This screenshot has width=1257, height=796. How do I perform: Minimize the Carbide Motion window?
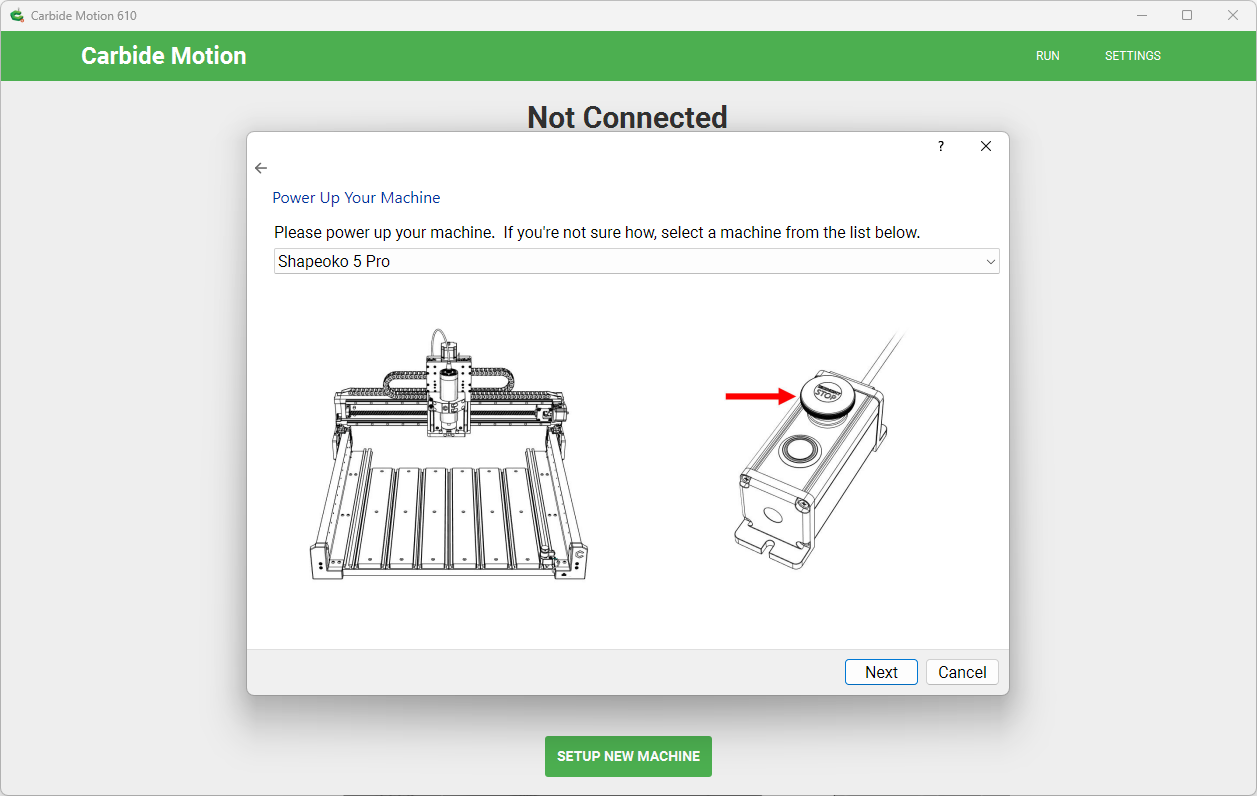(1142, 15)
